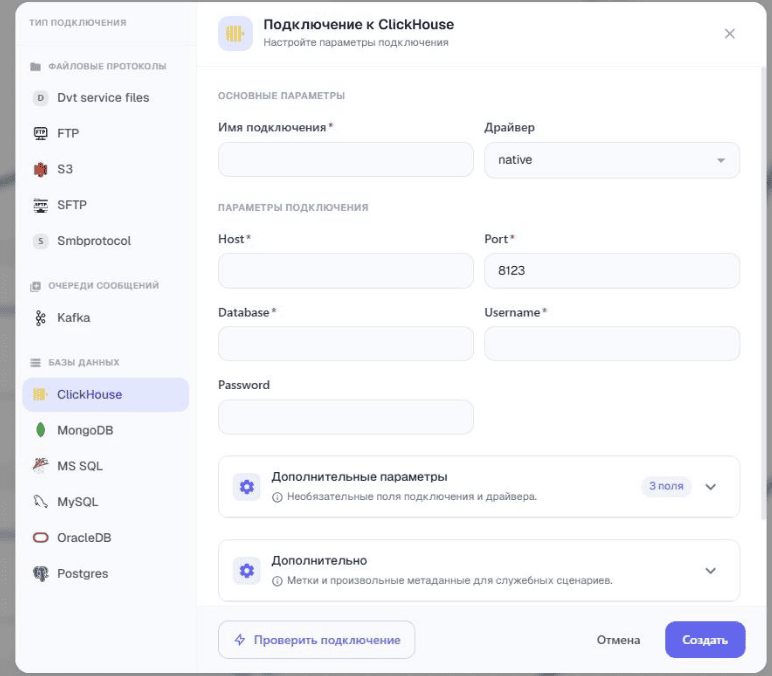Select MS SQL connection type
The height and width of the screenshot is (676, 772).
[x=105, y=466]
